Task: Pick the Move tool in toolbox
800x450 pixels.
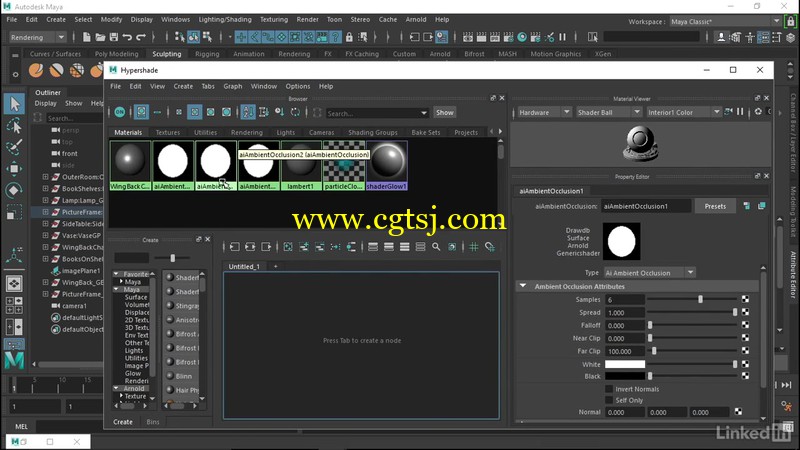Action: click(x=14, y=168)
